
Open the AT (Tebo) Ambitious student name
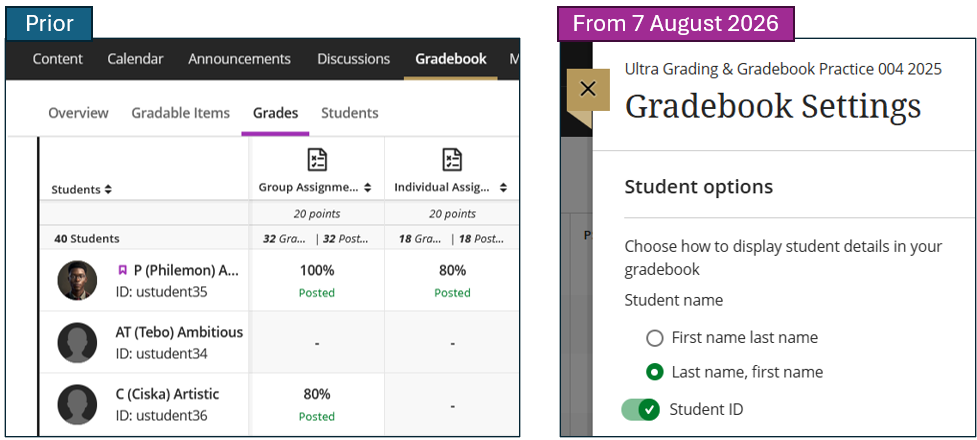[179, 332]
